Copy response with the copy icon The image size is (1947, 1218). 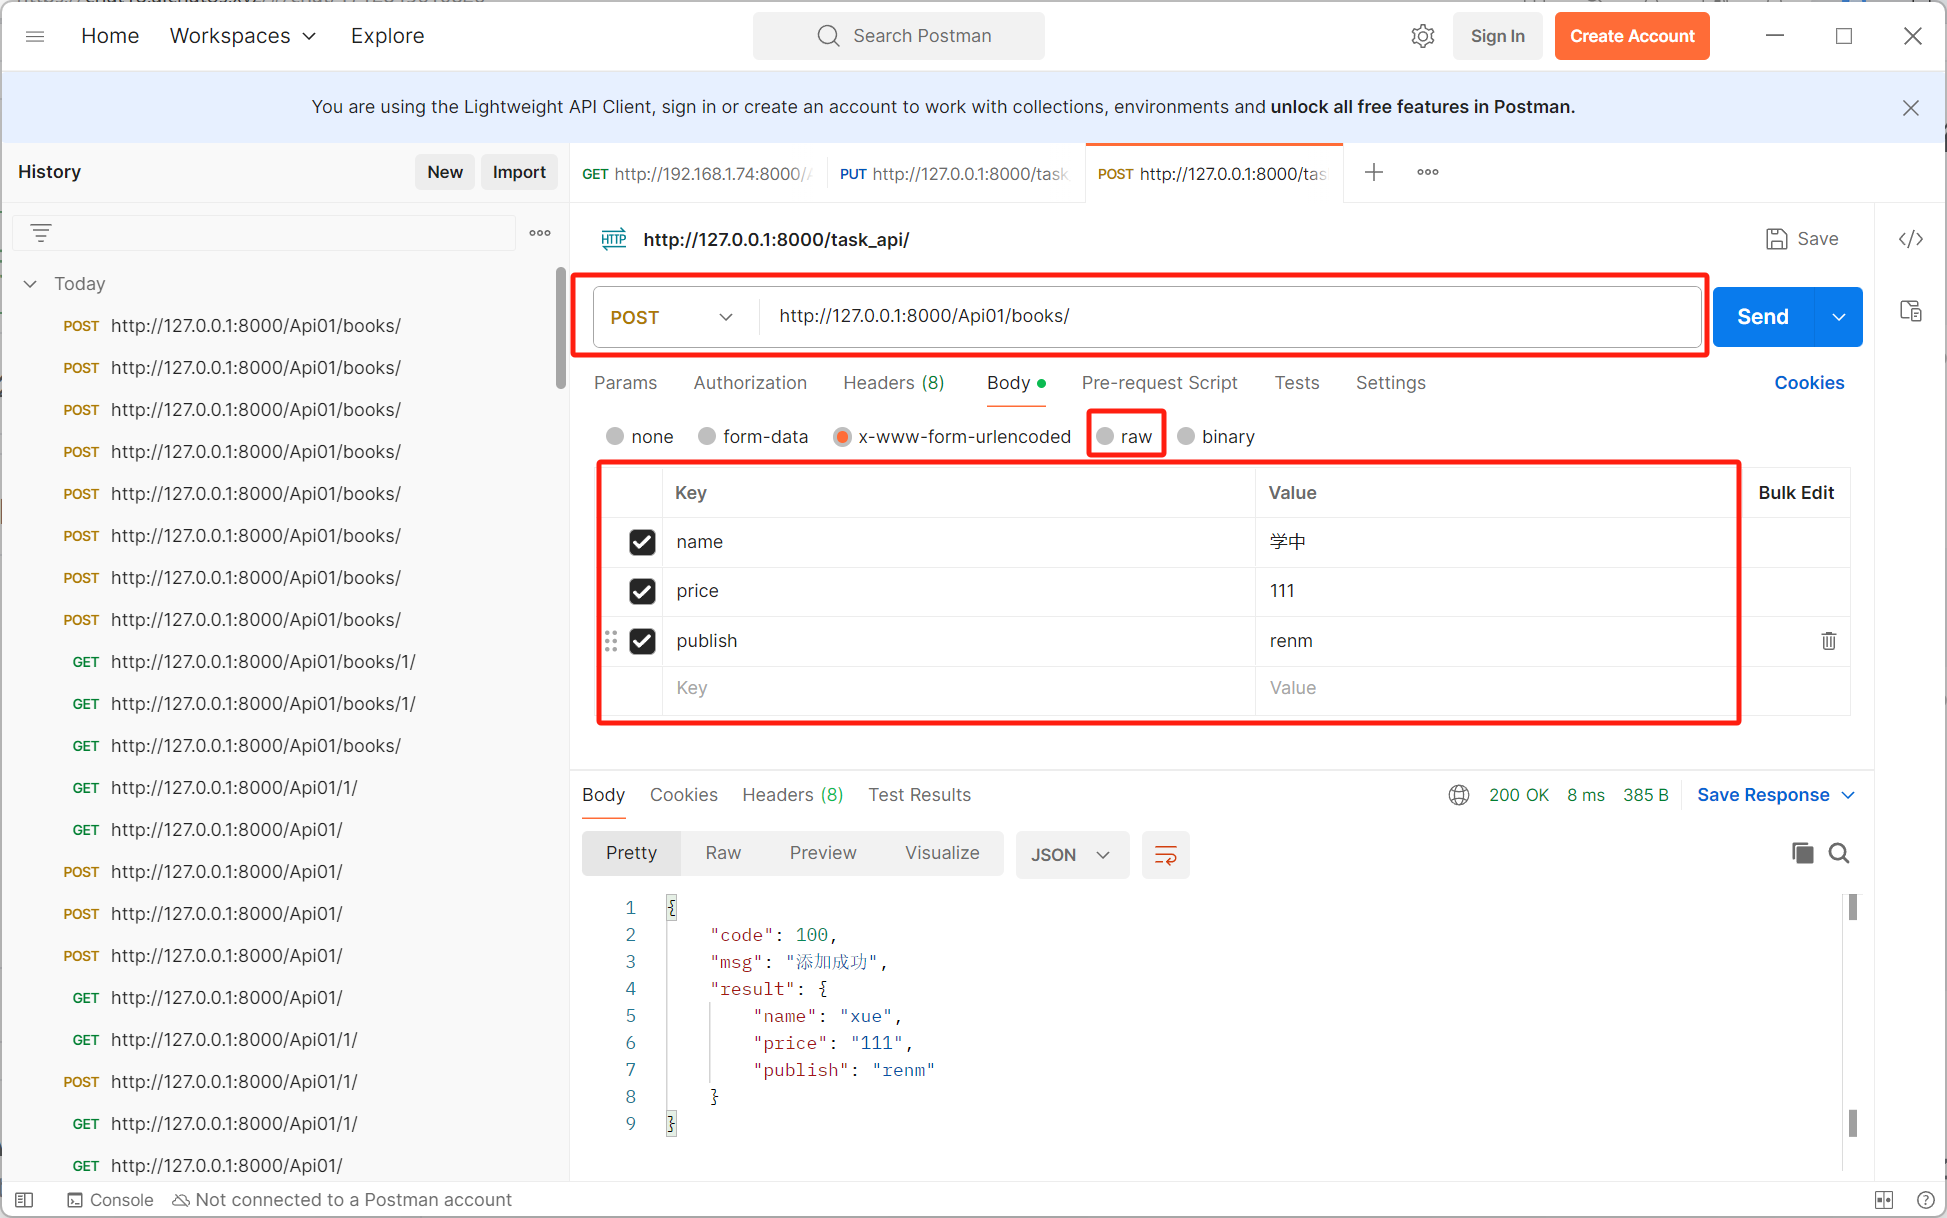coord(1802,853)
